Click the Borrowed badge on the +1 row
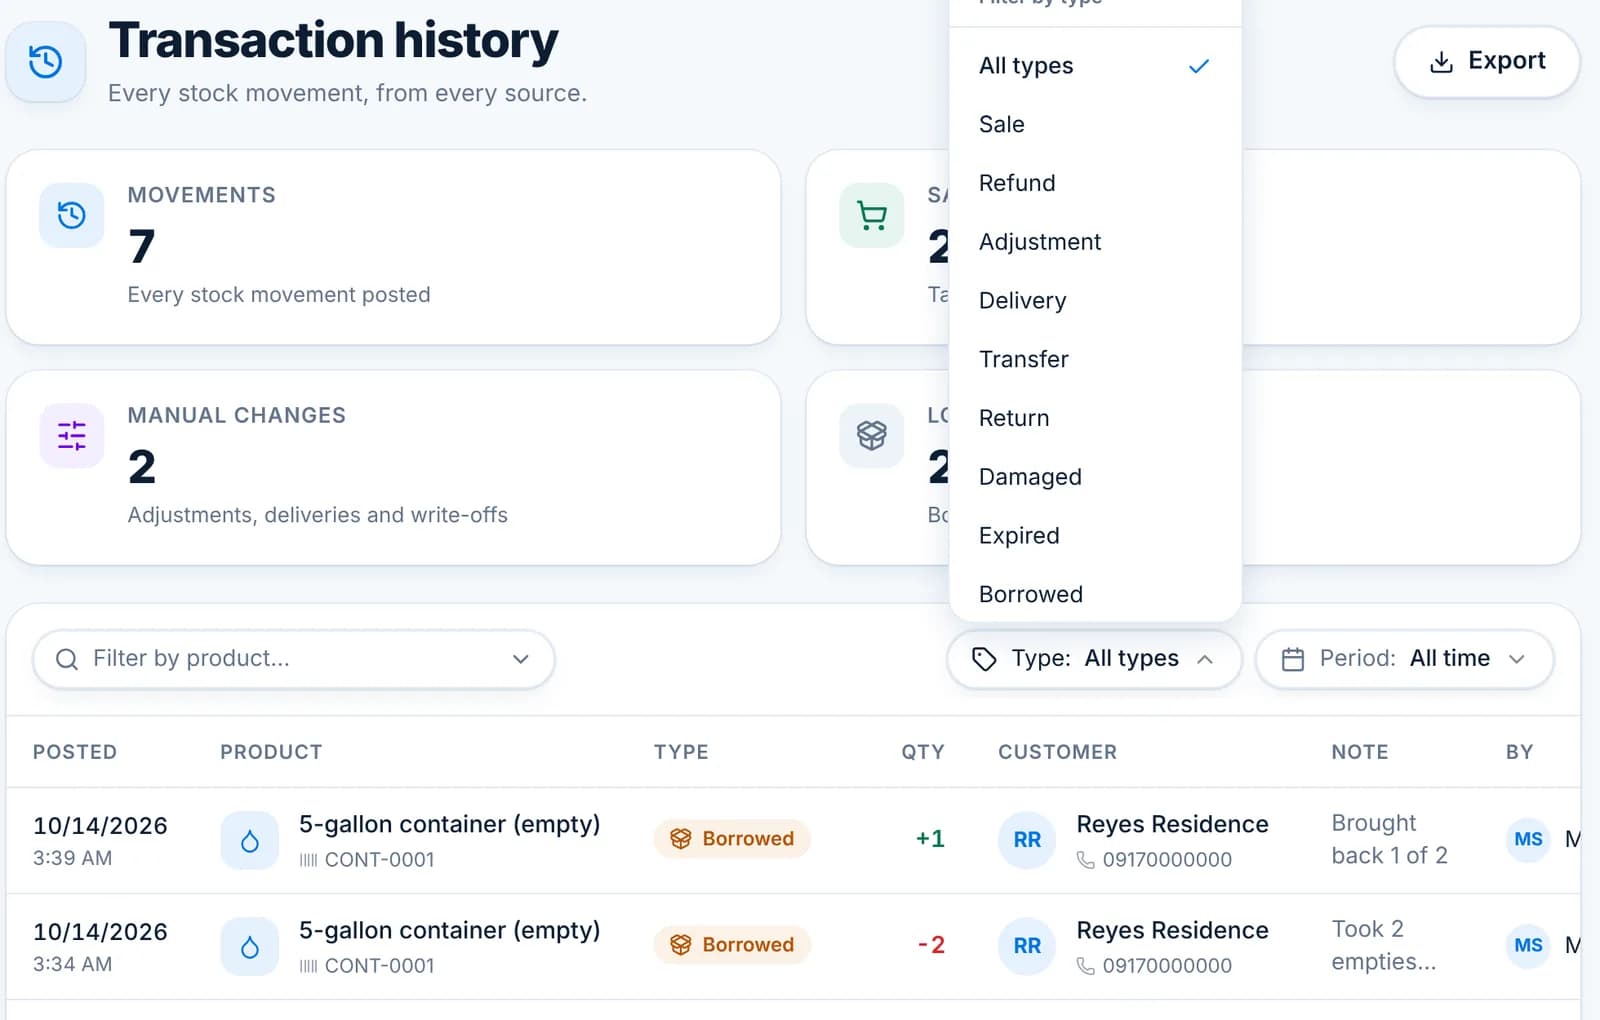The height and width of the screenshot is (1020, 1600). [732, 839]
